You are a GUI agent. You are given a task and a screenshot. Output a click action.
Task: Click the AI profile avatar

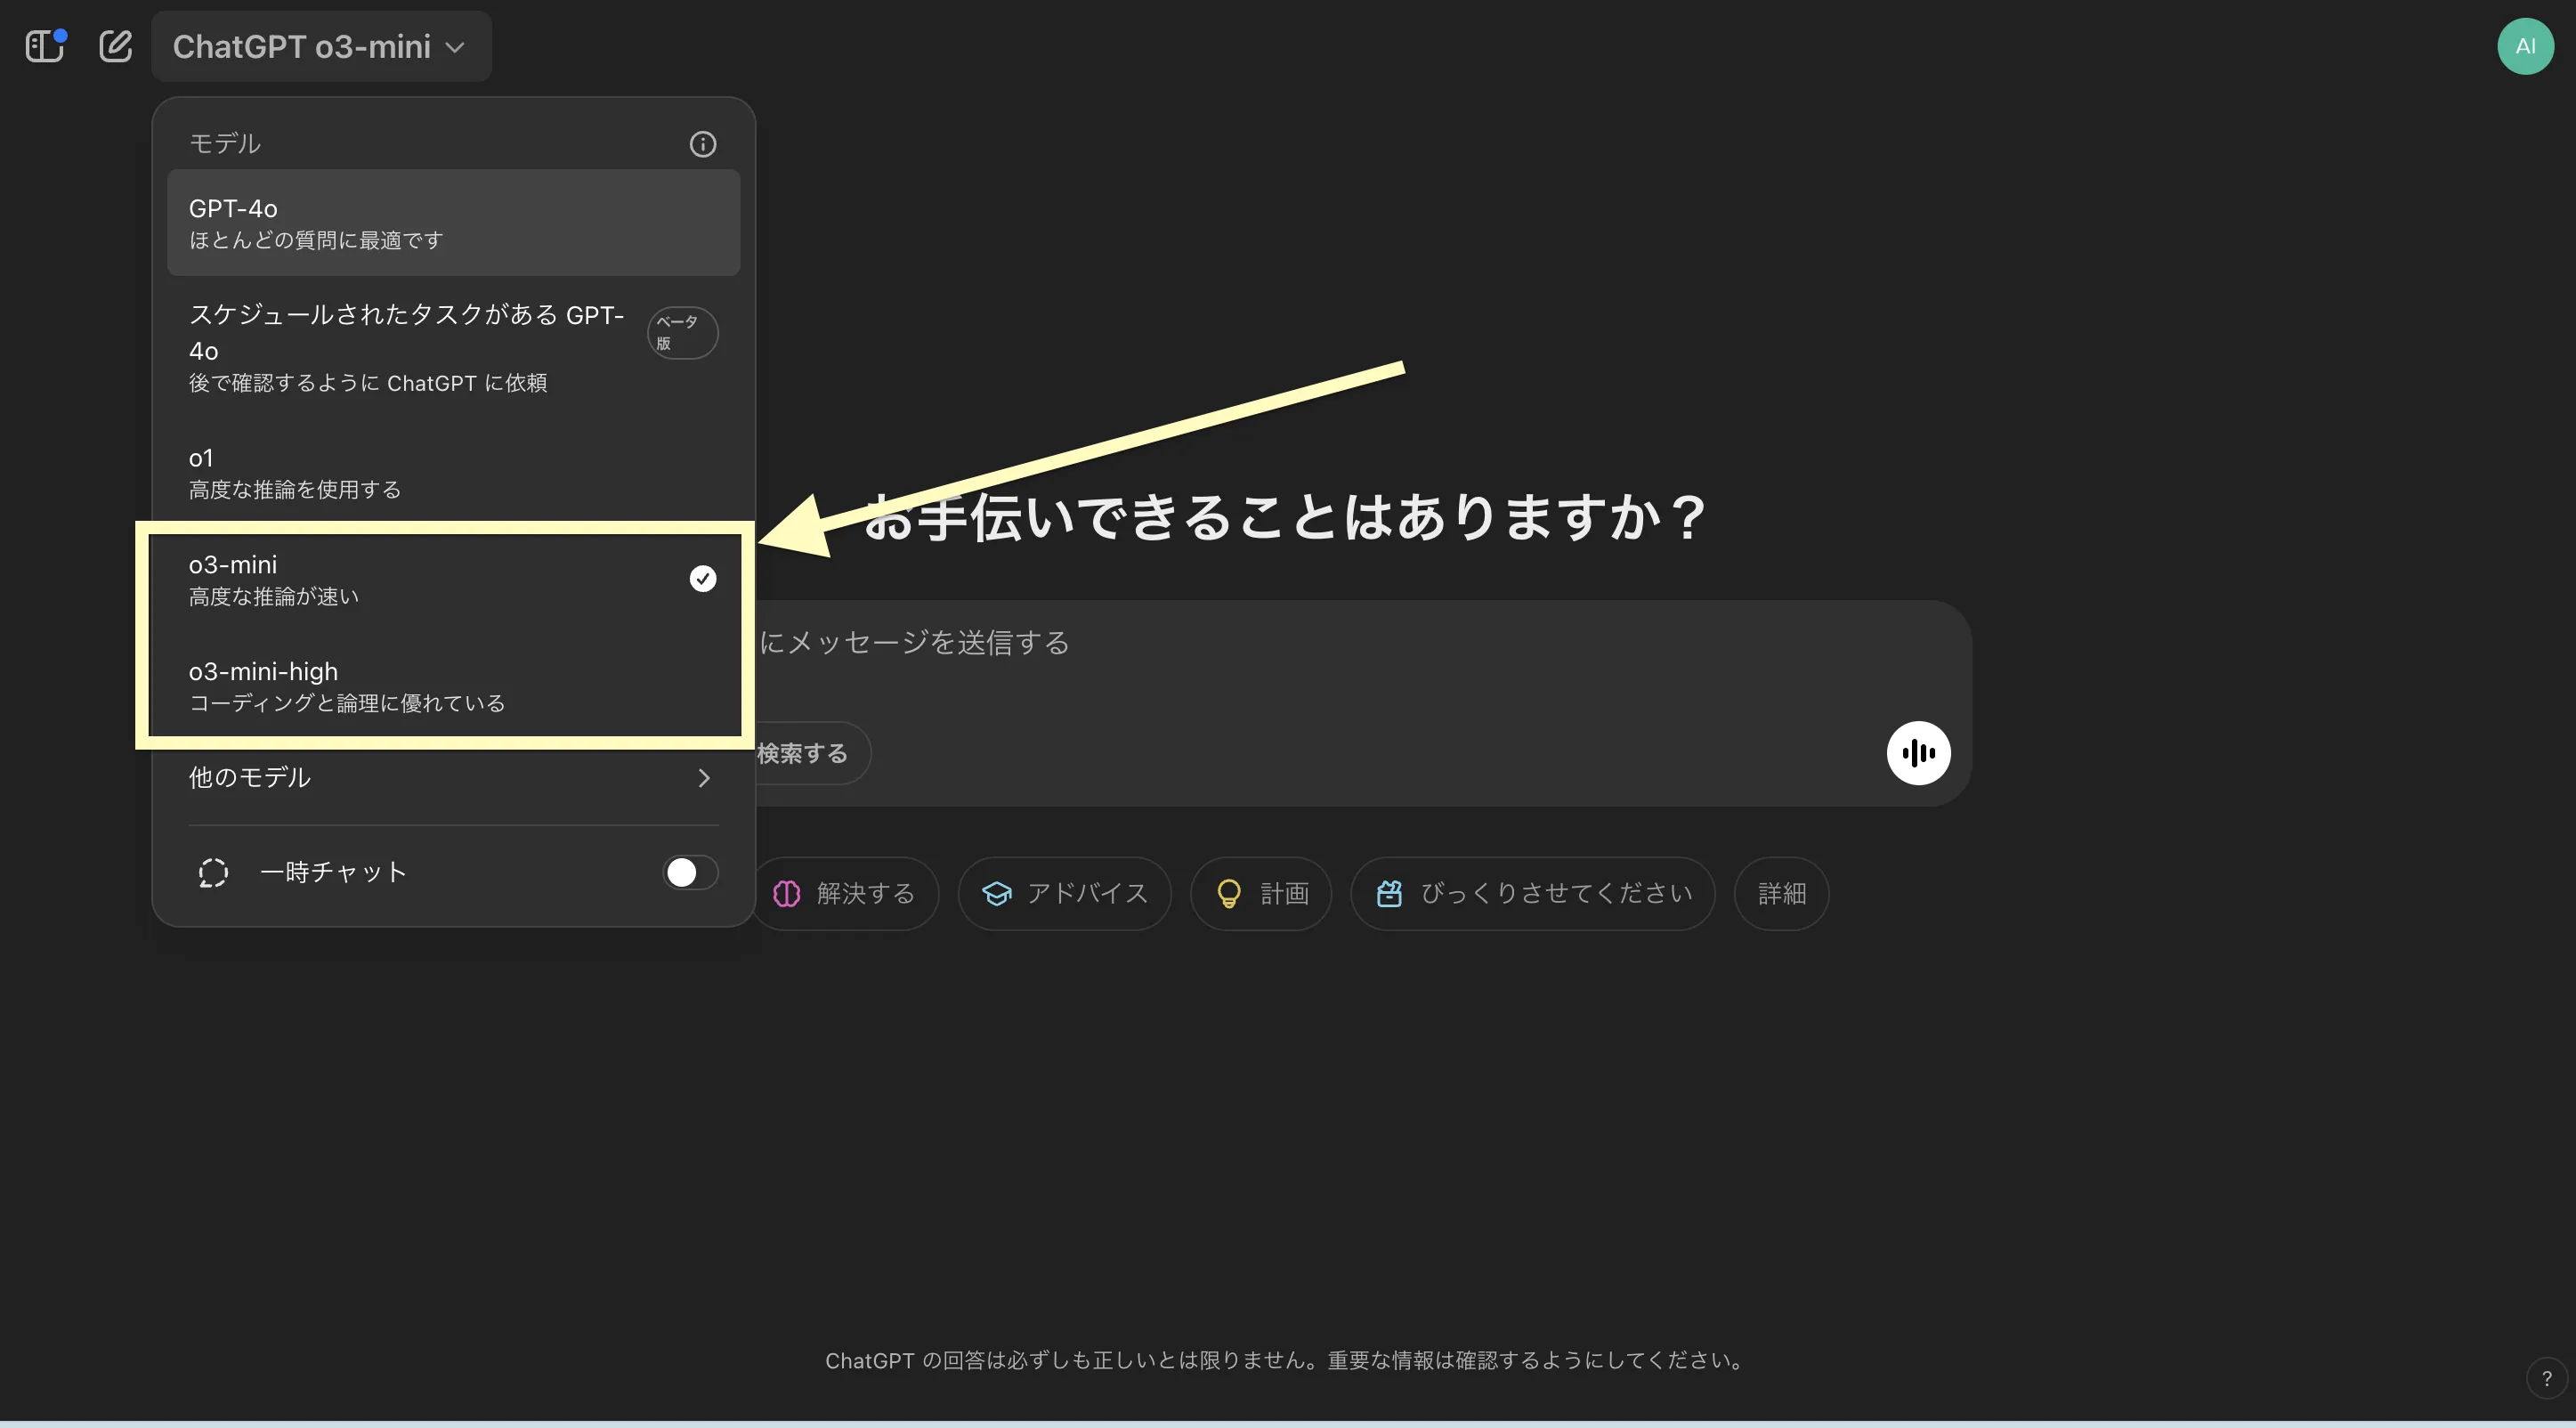(x=2525, y=46)
